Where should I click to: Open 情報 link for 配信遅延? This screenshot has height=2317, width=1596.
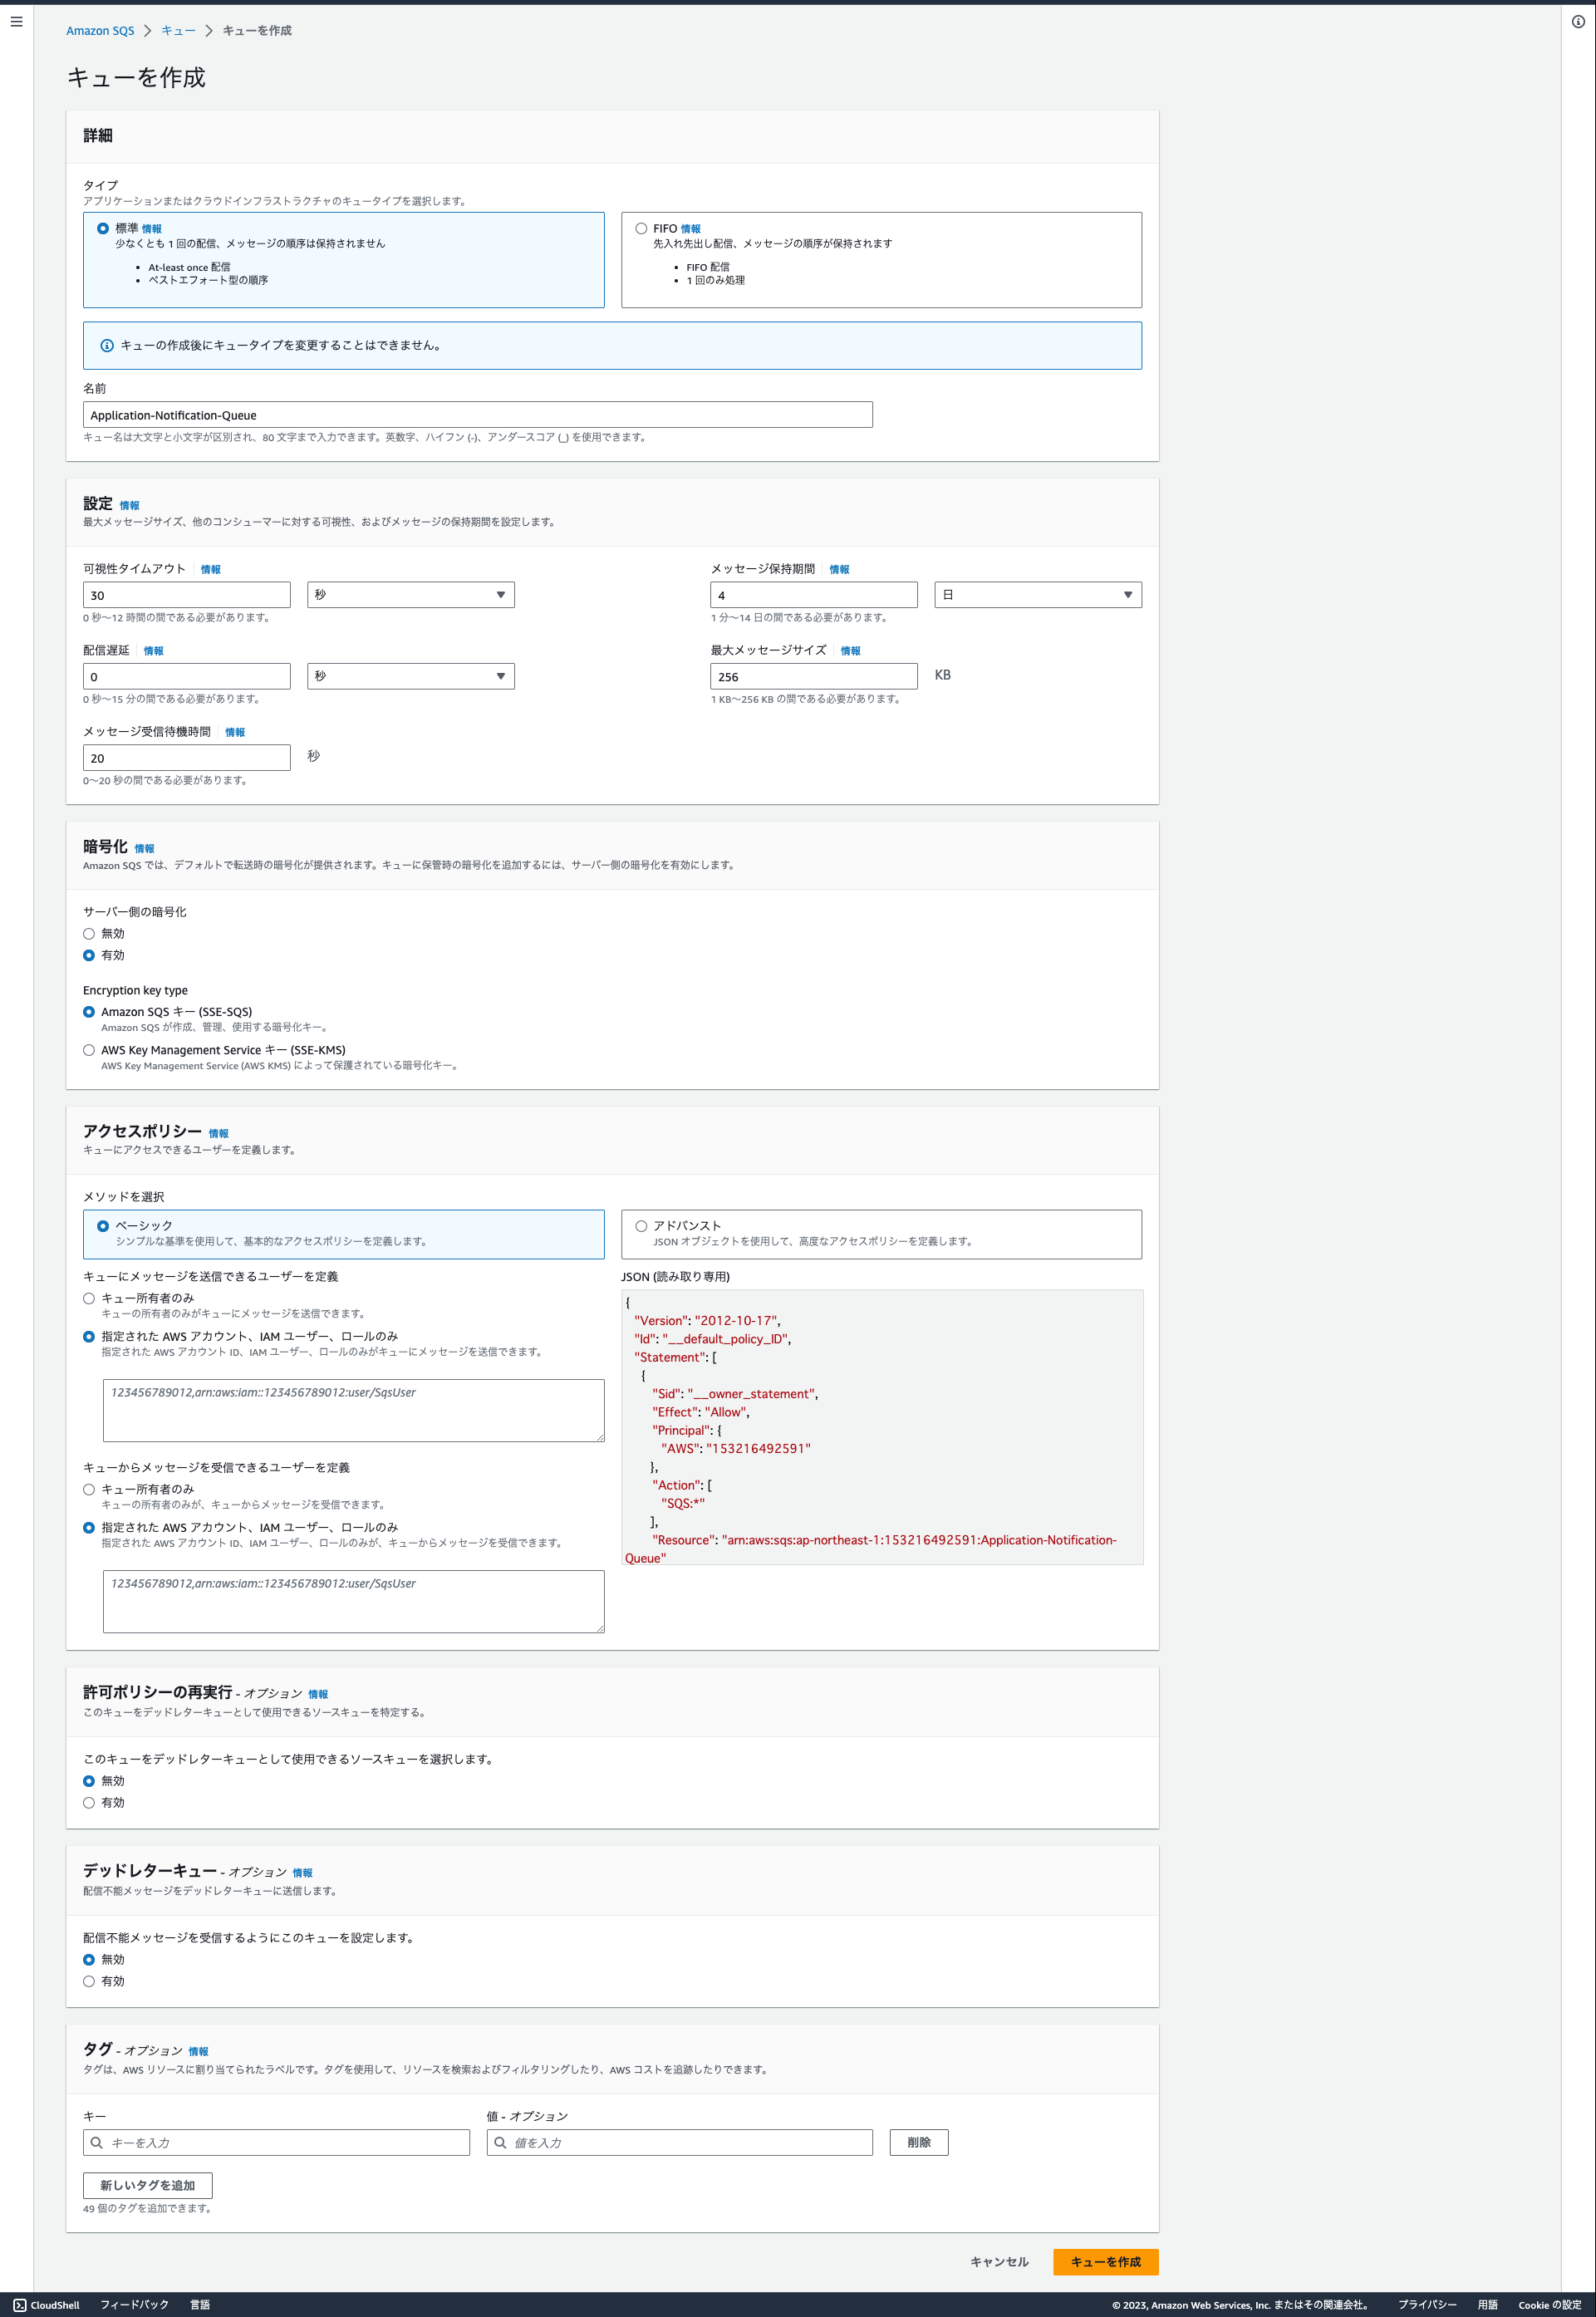click(154, 651)
